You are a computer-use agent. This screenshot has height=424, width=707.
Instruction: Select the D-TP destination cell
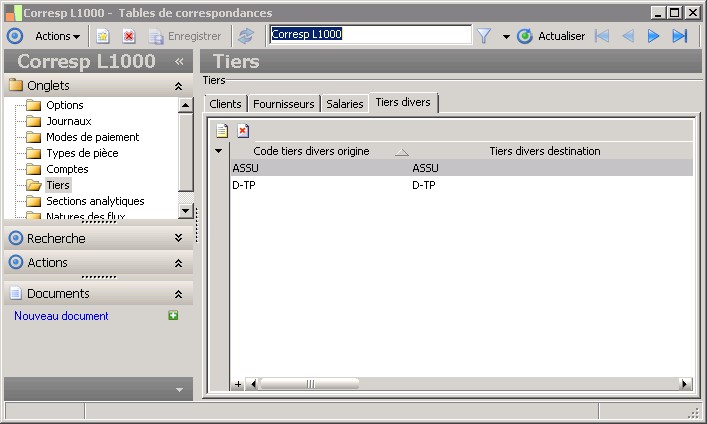click(552, 185)
